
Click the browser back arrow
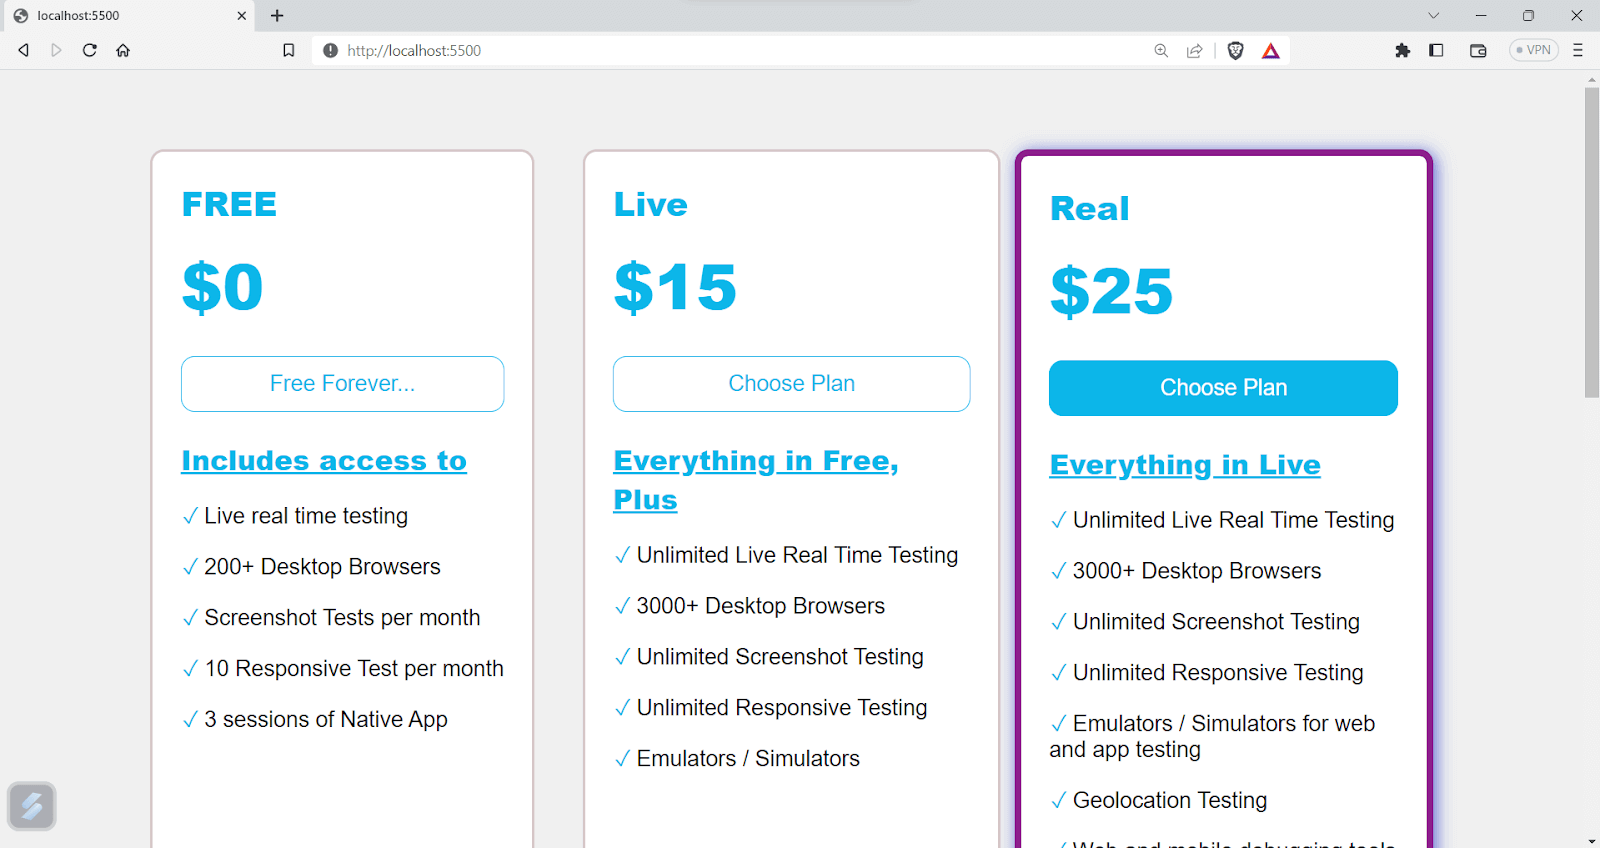[x=23, y=50]
